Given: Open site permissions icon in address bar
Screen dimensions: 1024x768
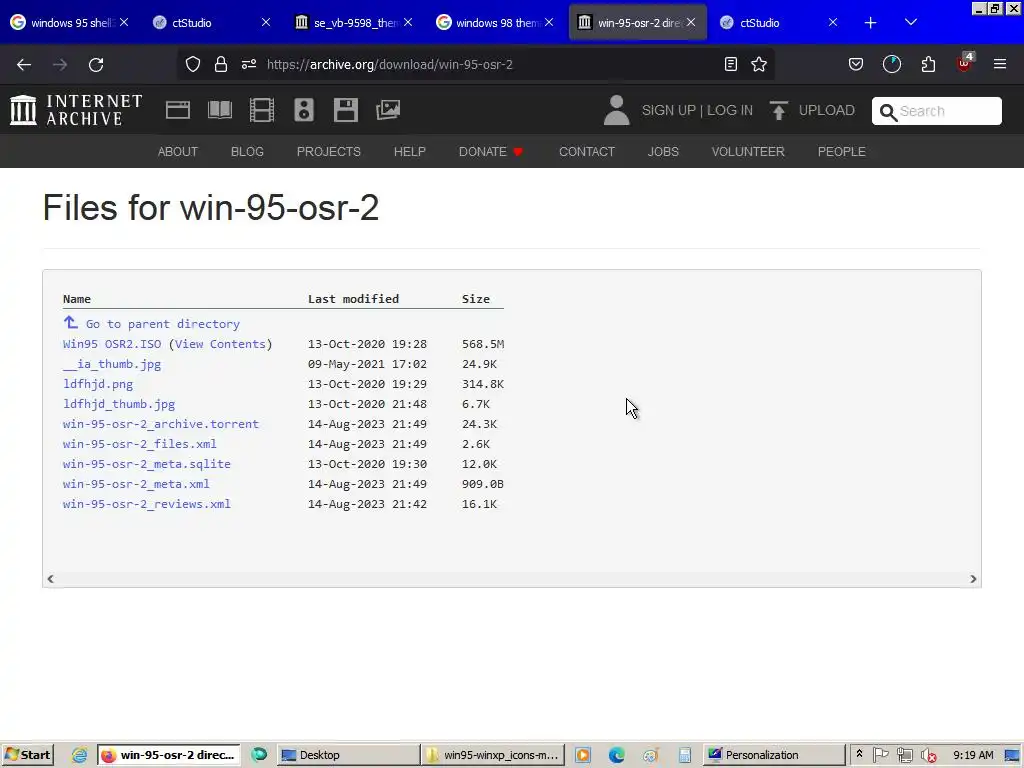Looking at the screenshot, I should pos(249,64).
